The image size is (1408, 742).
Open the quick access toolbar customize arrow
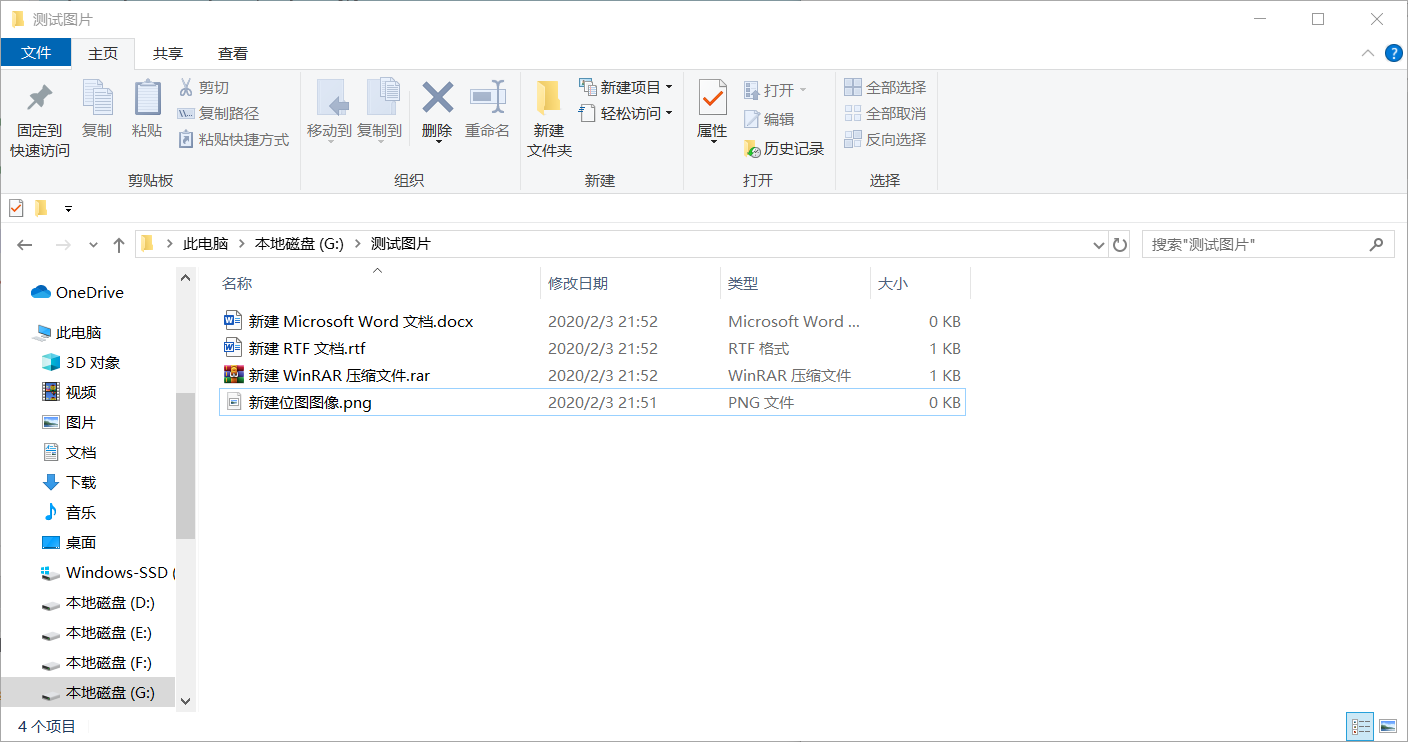68,208
